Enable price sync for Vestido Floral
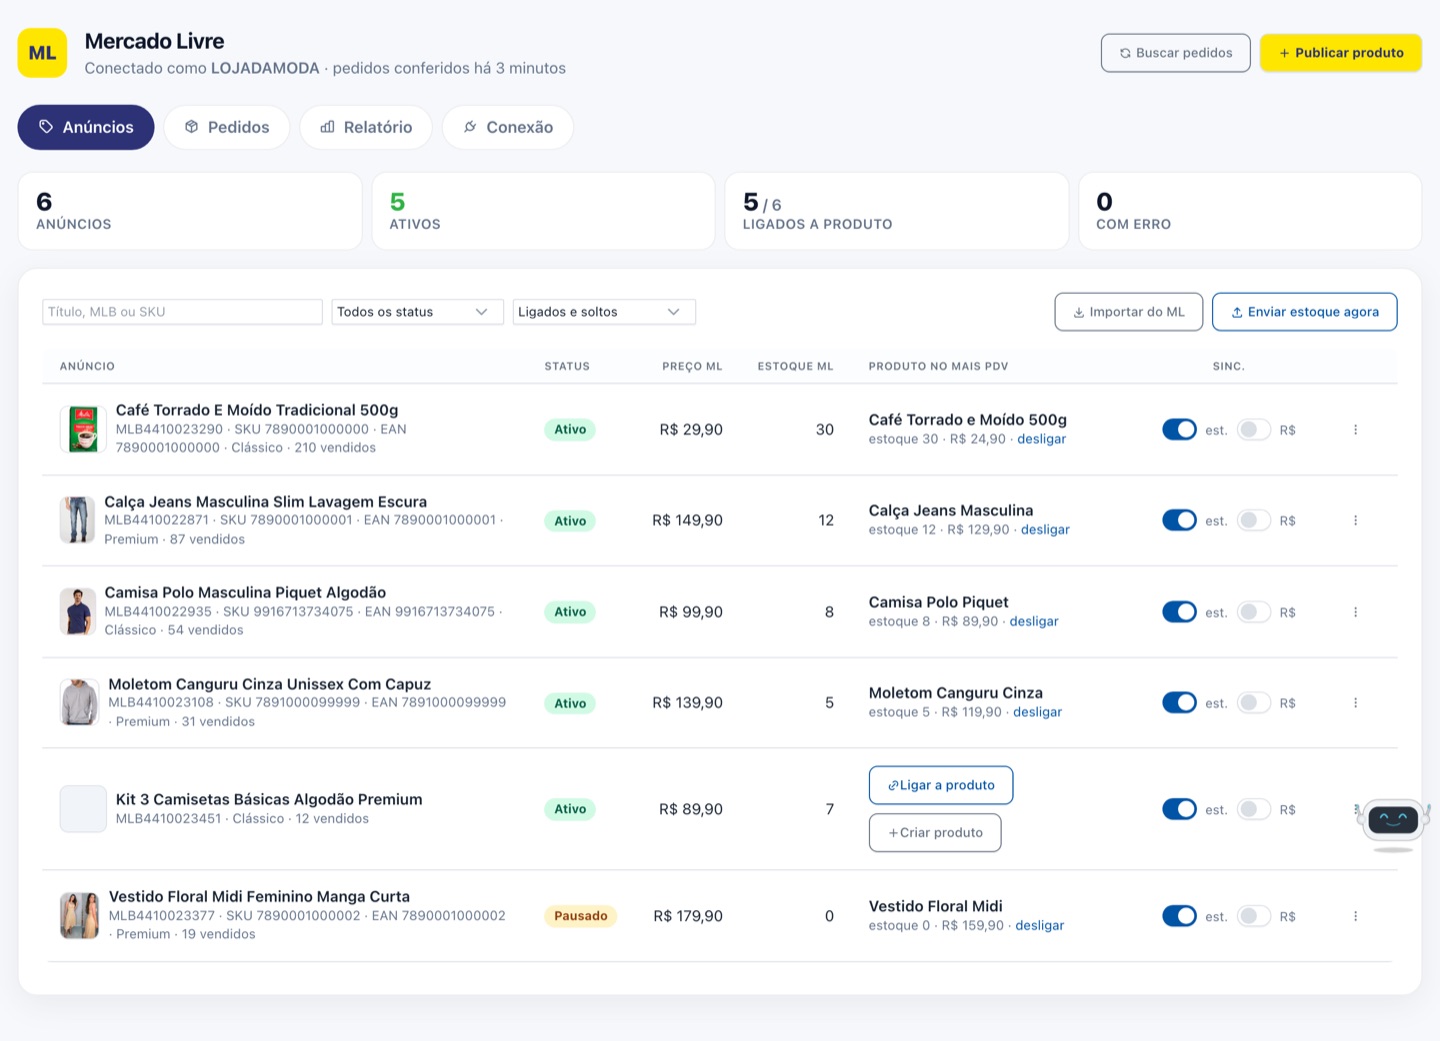This screenshot has width=1440, height=1041. [x=1254, y=916]
